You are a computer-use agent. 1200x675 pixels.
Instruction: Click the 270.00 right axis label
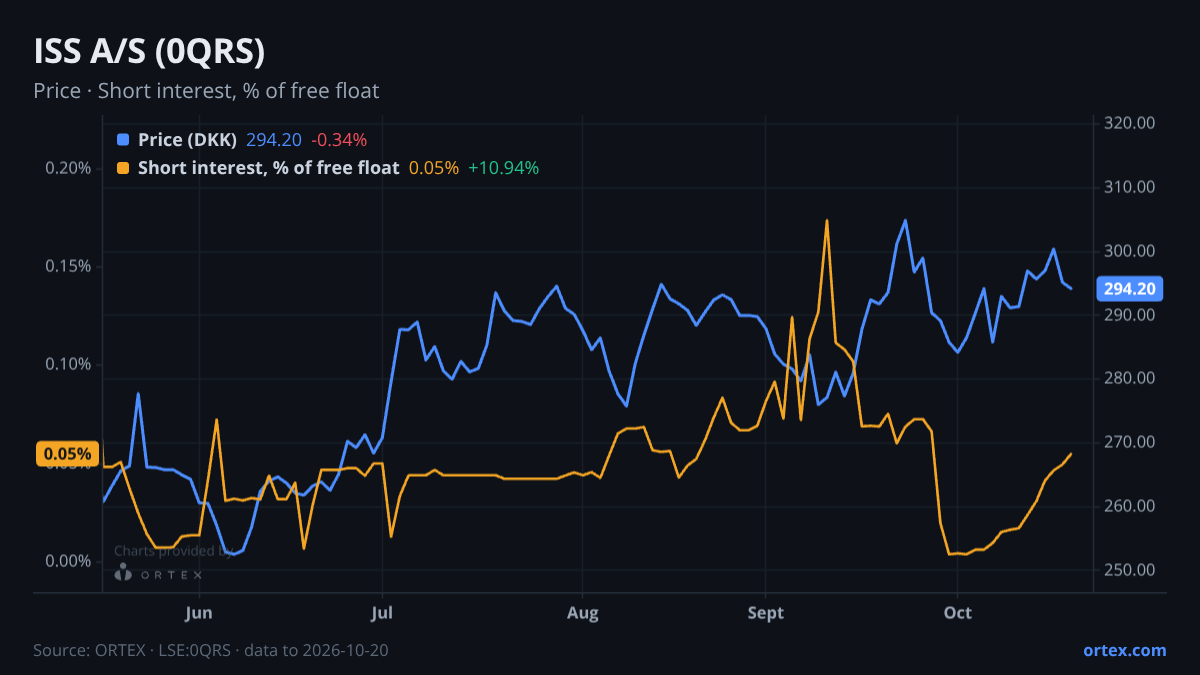1130,442
